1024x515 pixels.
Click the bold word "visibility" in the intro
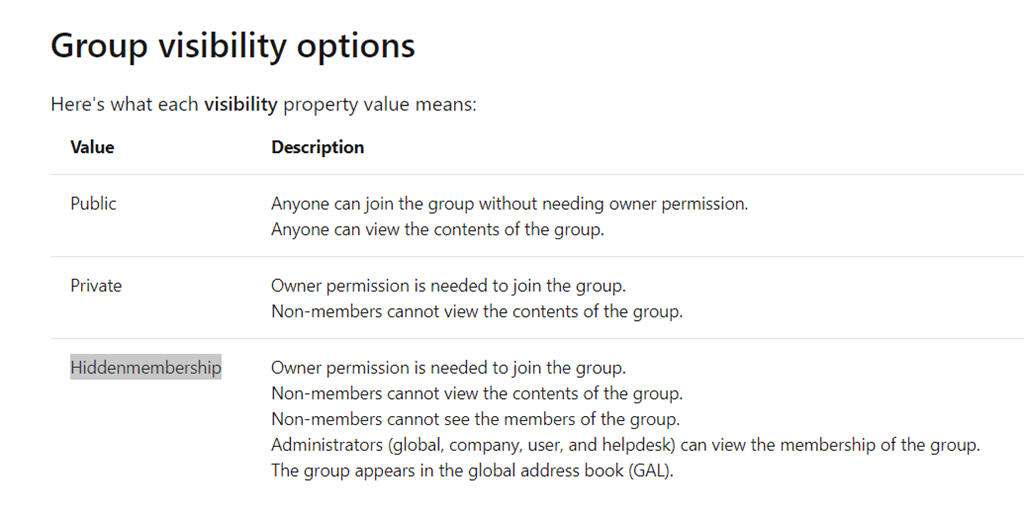(240, 104)
